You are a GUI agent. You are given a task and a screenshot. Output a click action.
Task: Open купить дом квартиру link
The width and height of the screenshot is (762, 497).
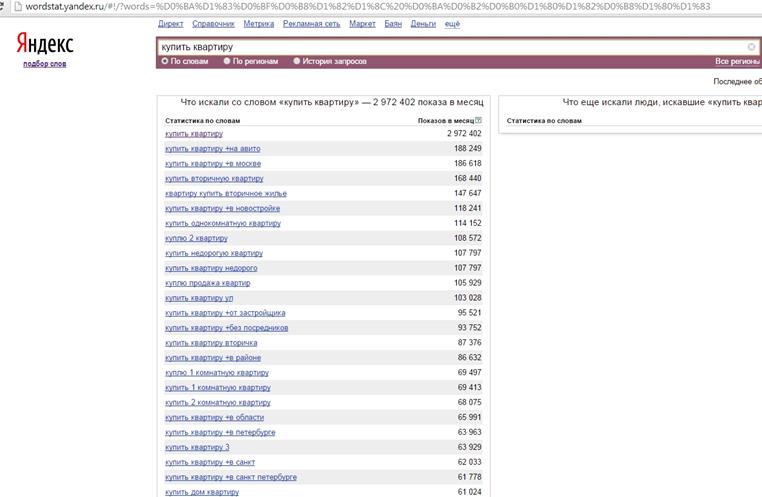click(x=202, y=492)
